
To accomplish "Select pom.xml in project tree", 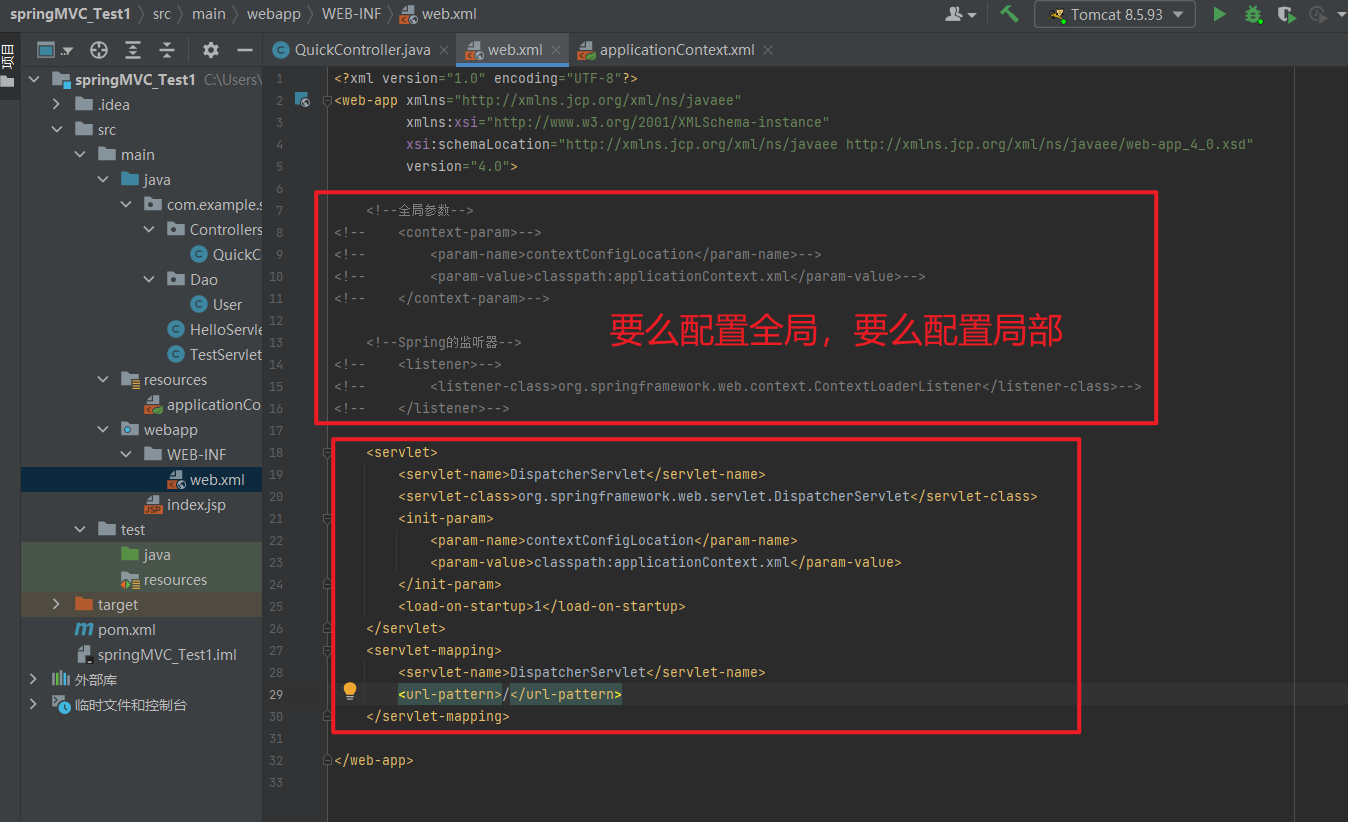I will tap(126, 630).
